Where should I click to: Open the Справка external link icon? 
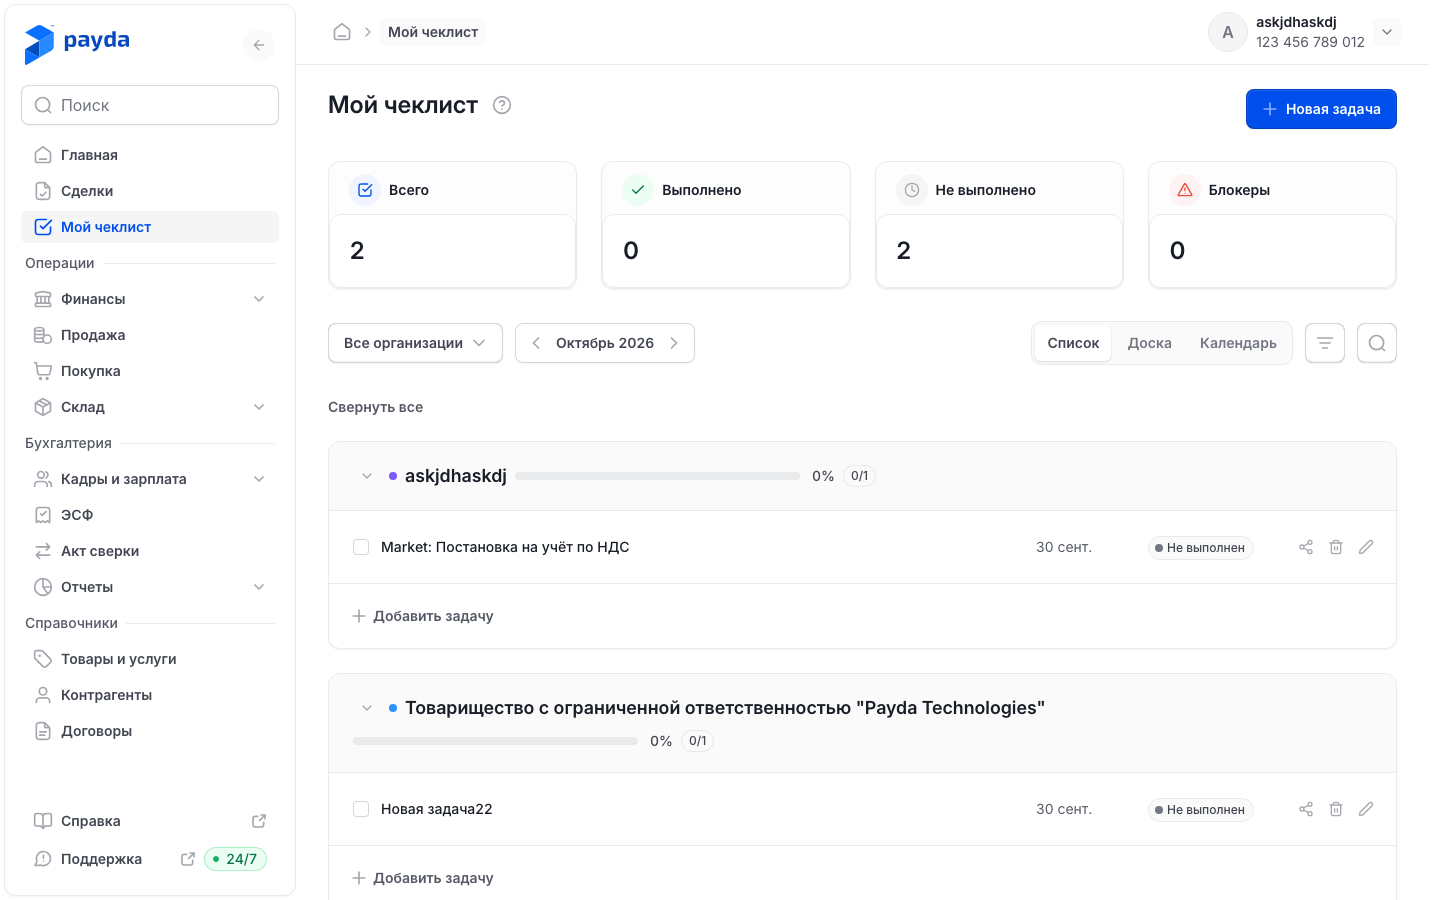(x=259, y=821)
